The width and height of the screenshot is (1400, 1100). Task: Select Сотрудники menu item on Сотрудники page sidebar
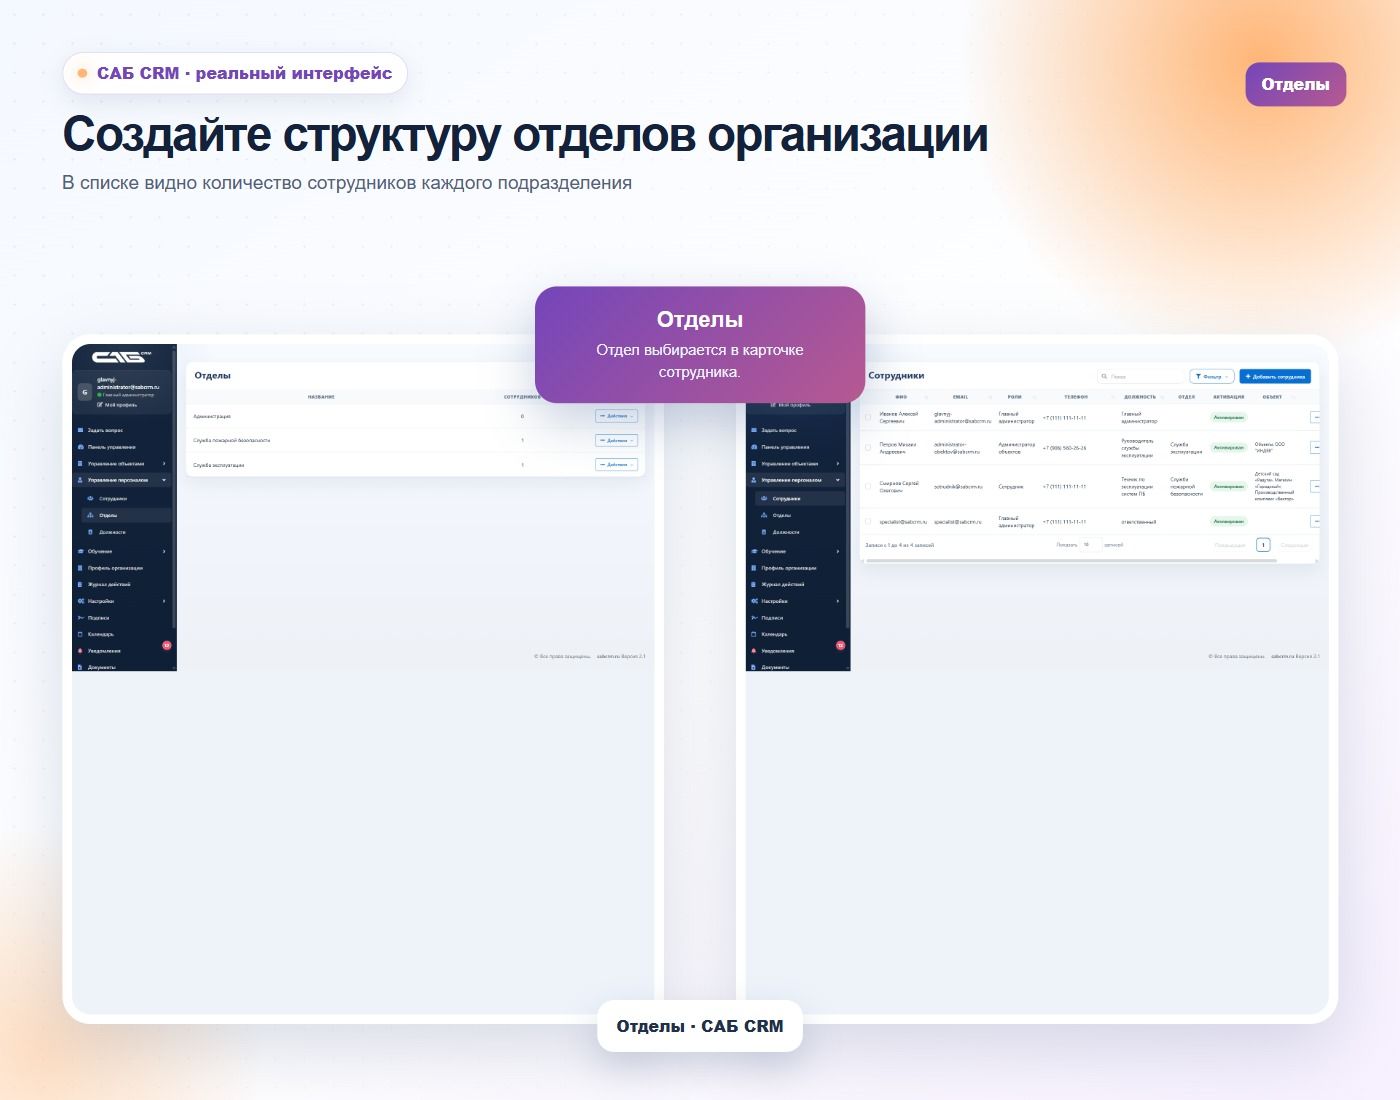(x=800, y=498)
